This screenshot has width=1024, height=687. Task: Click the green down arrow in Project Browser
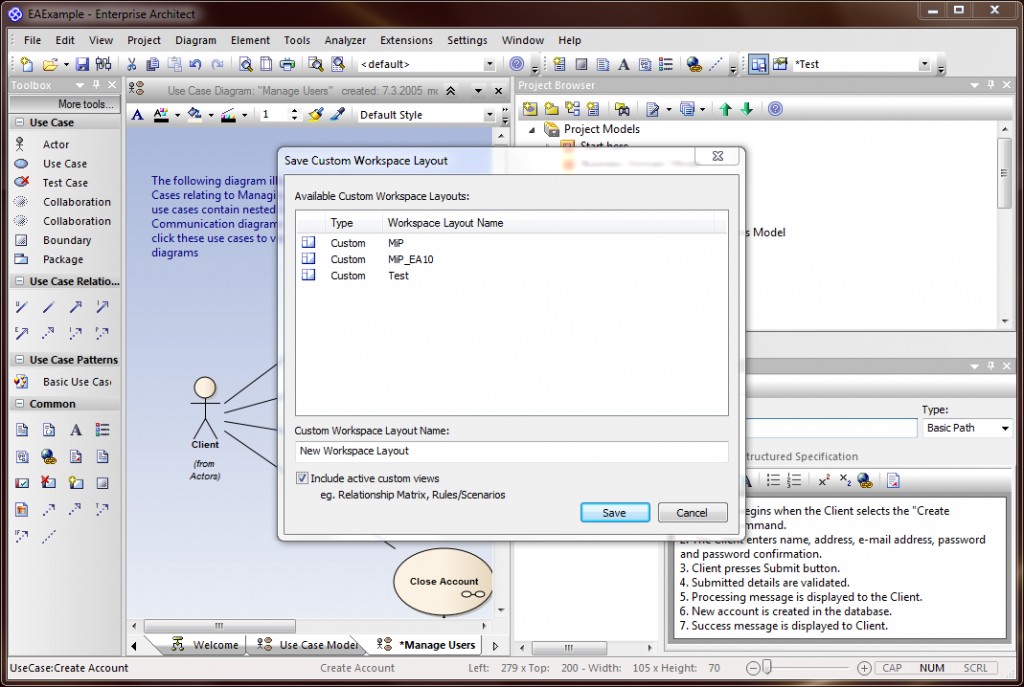[747, 109]
